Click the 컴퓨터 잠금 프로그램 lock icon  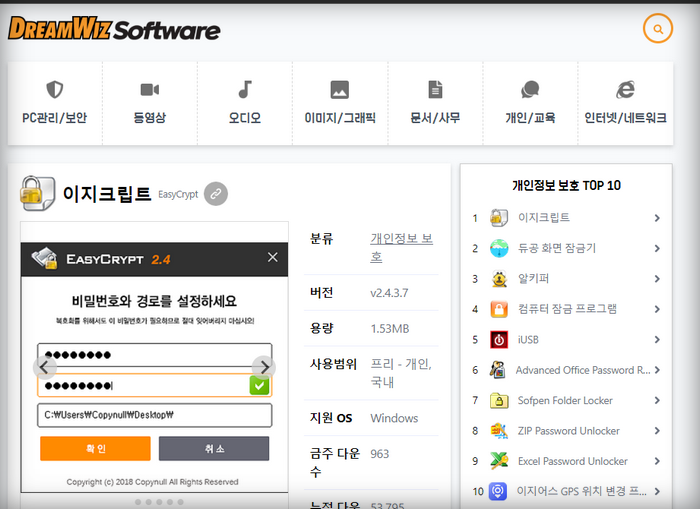[499, 309]
